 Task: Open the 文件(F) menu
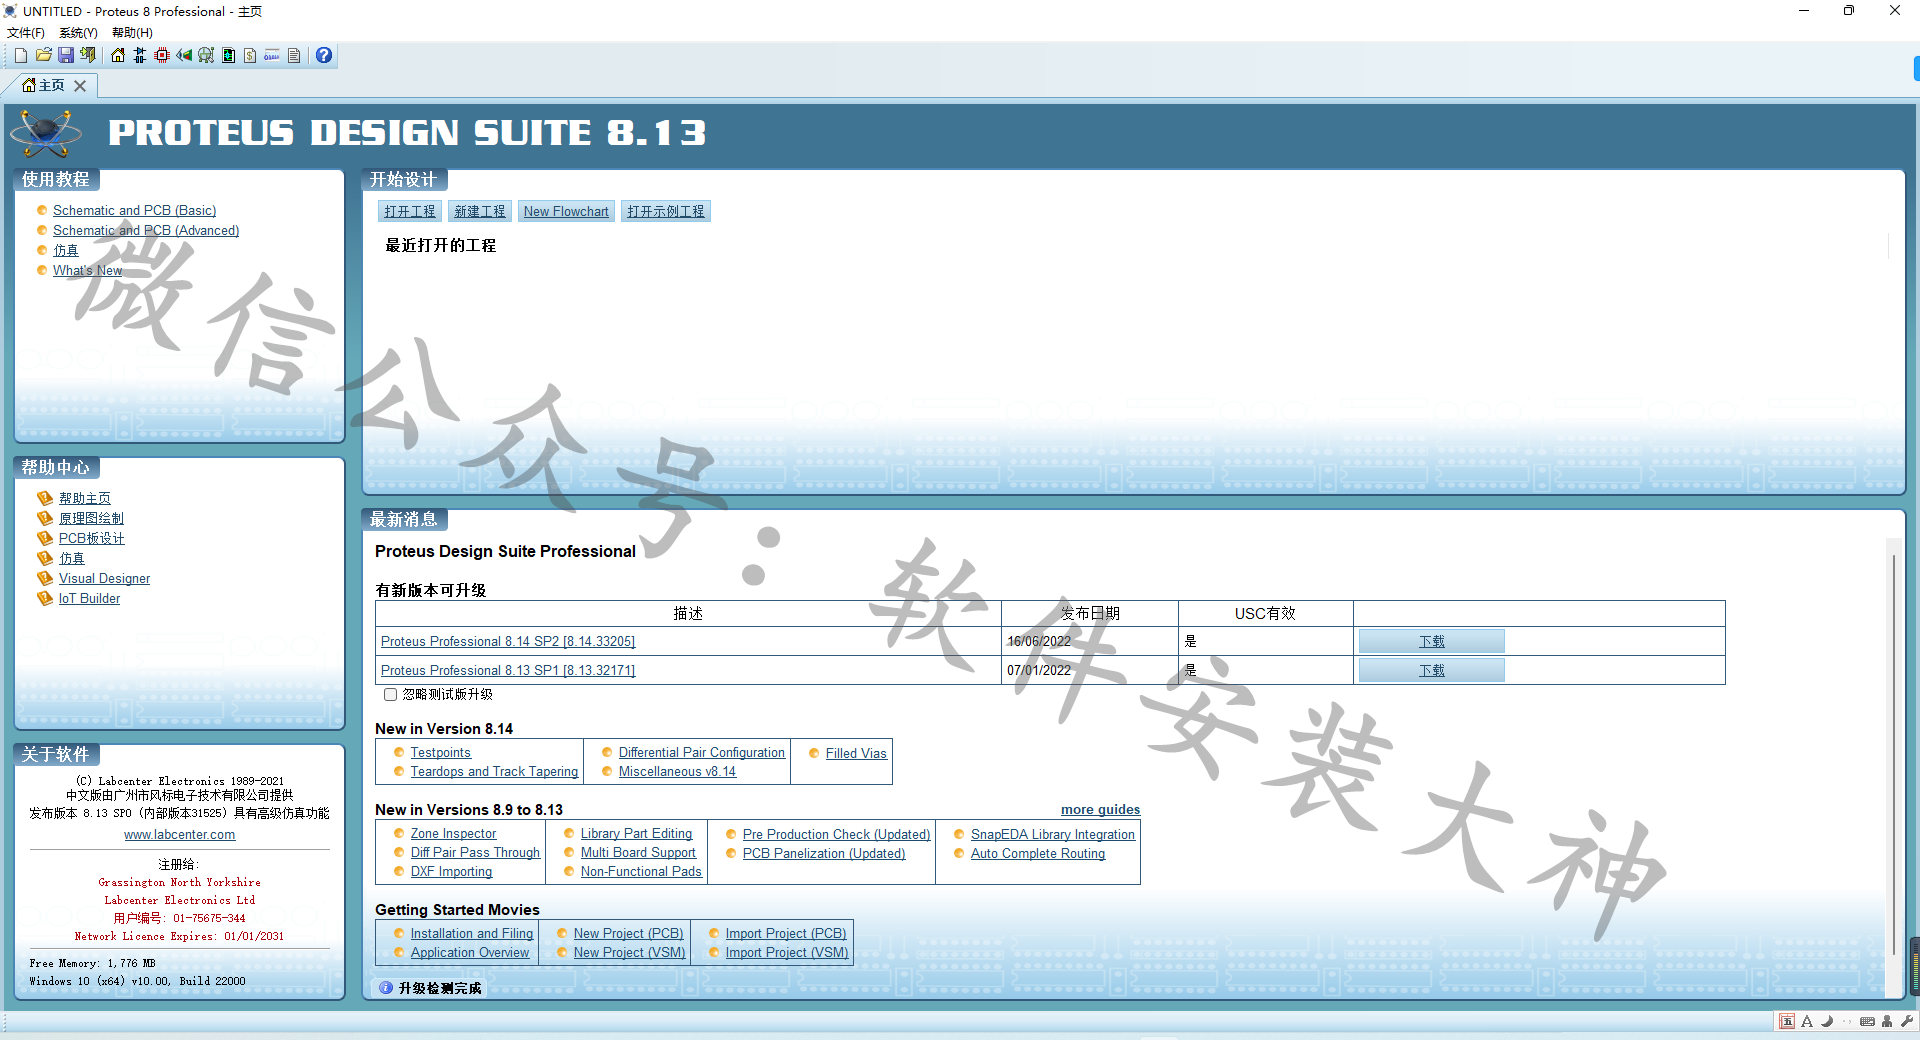(26, 33)
